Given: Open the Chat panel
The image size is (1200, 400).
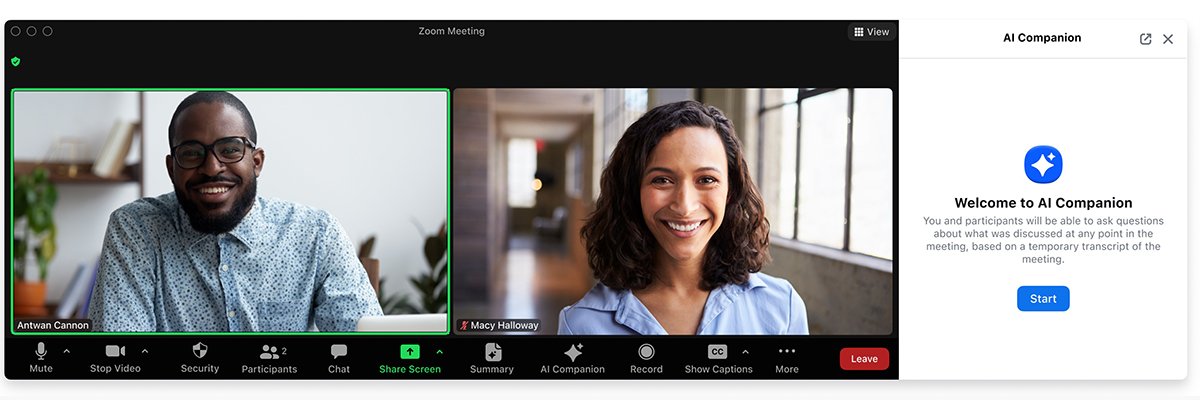Looking at the screenshot, I should (339, 357).
